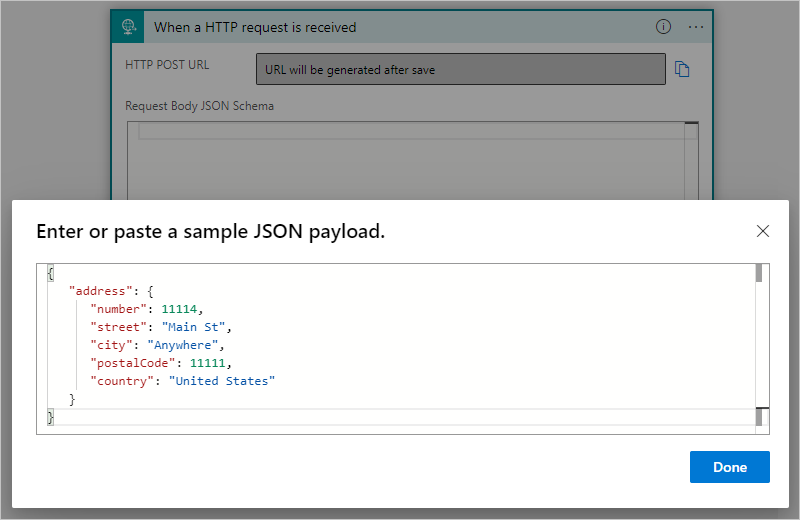Close the sample JSON payload dialog
Screen dimensions: 800x520
click(x=763, y=231)
